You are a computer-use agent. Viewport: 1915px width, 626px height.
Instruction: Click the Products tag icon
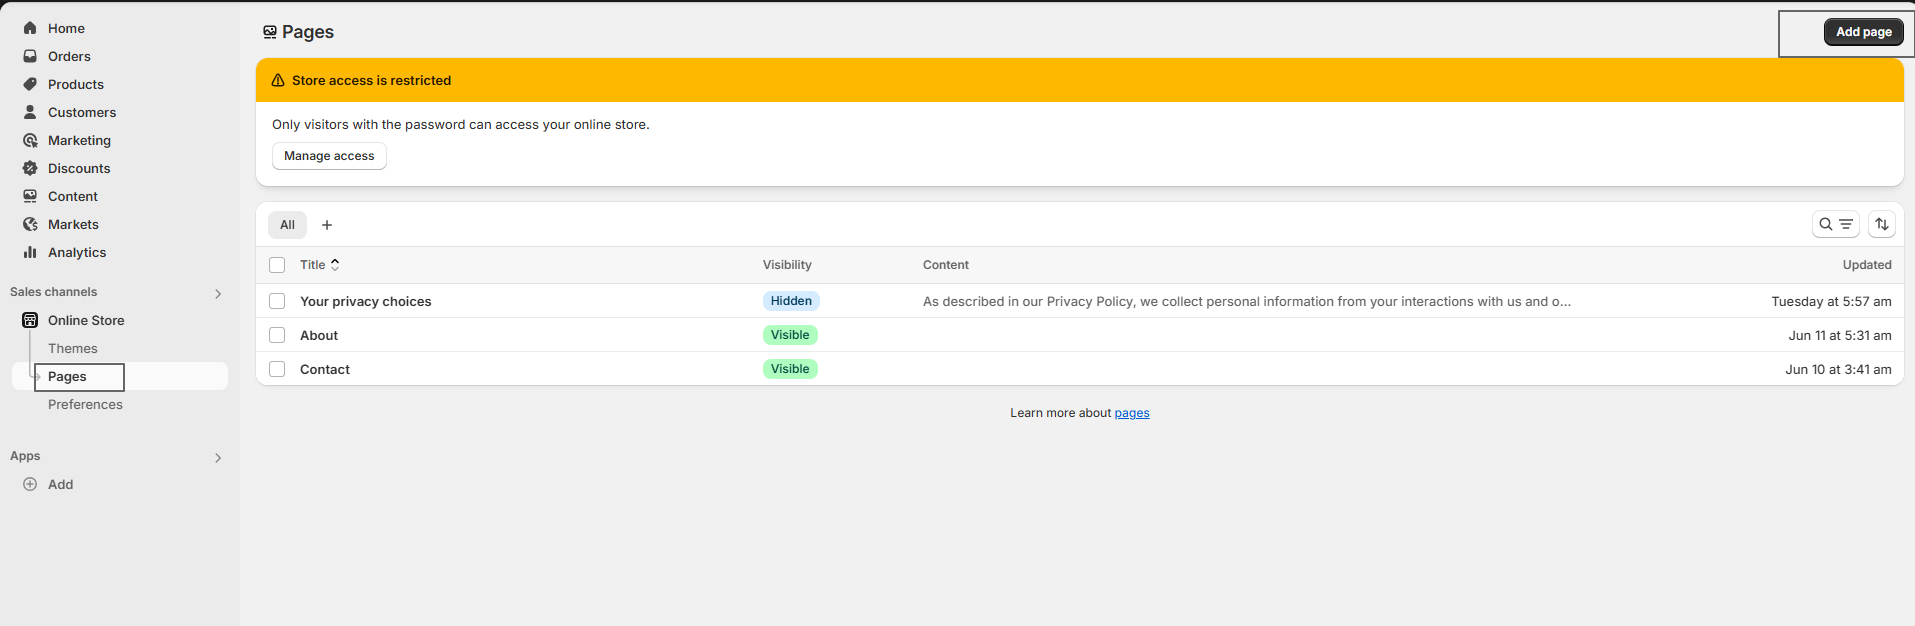coord(30,84)
